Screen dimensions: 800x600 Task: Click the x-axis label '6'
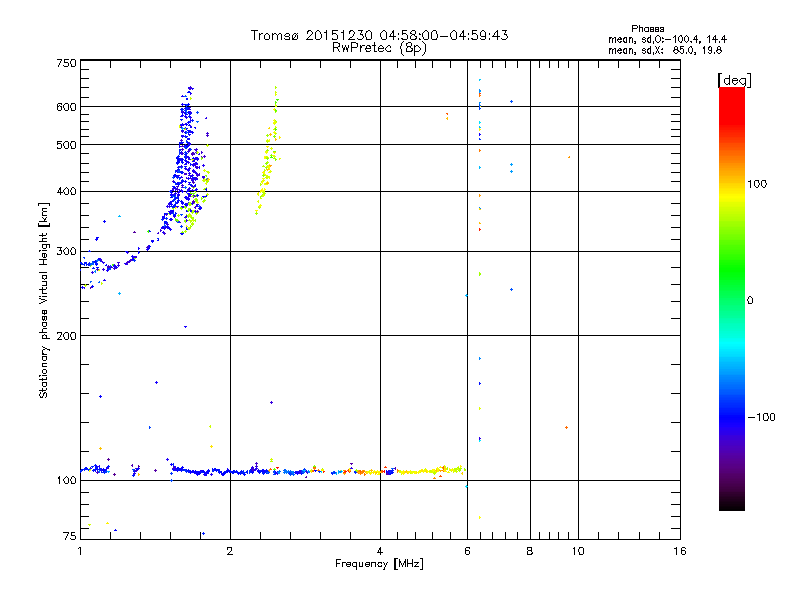click(467, 551)
